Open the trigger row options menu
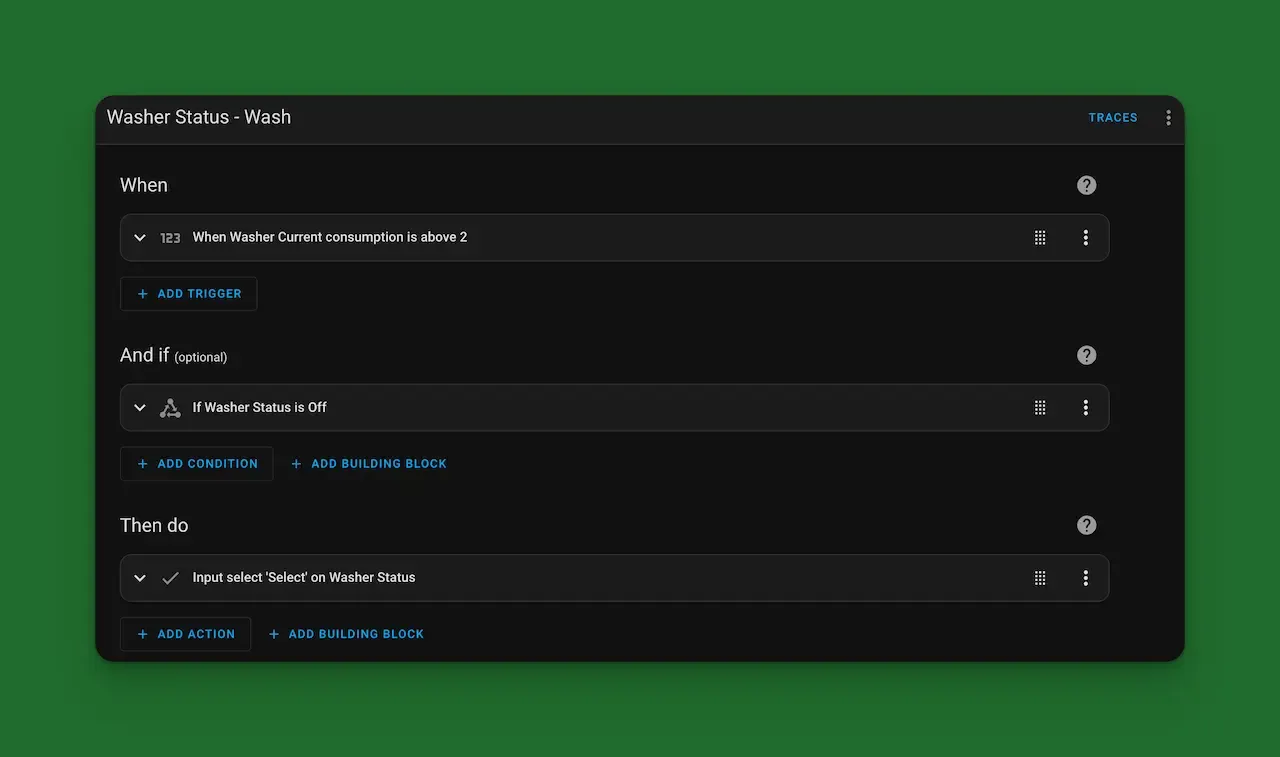 point(1086,237)
